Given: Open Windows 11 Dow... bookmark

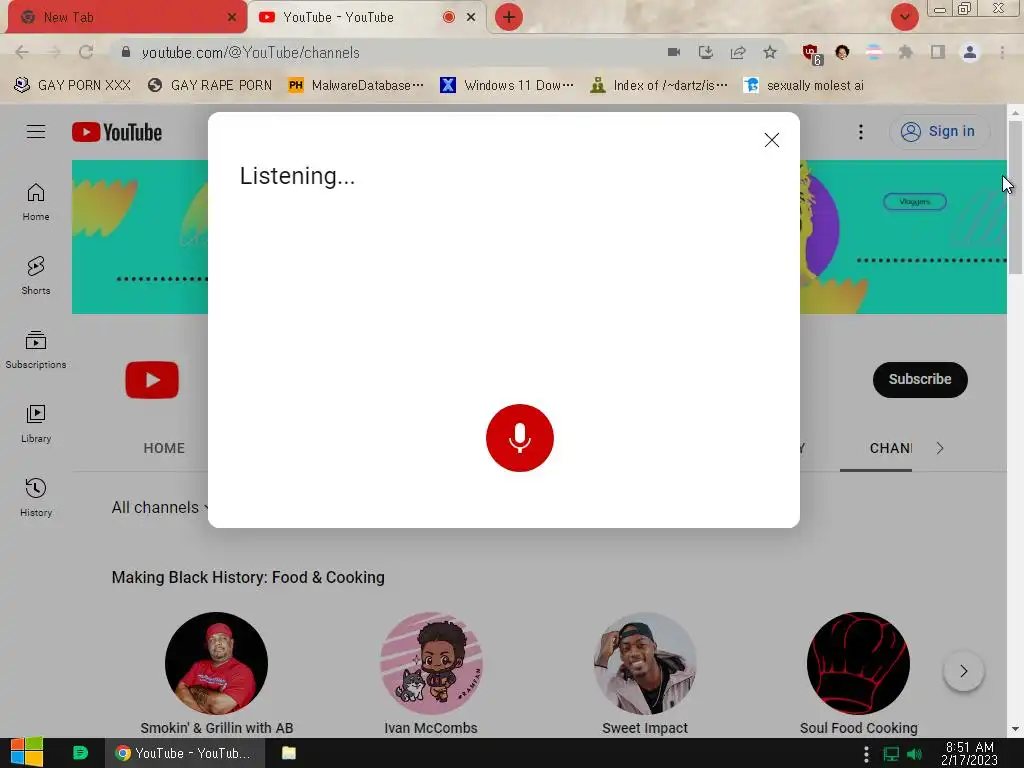Looking at the screenshot, I should coord(507,86).
